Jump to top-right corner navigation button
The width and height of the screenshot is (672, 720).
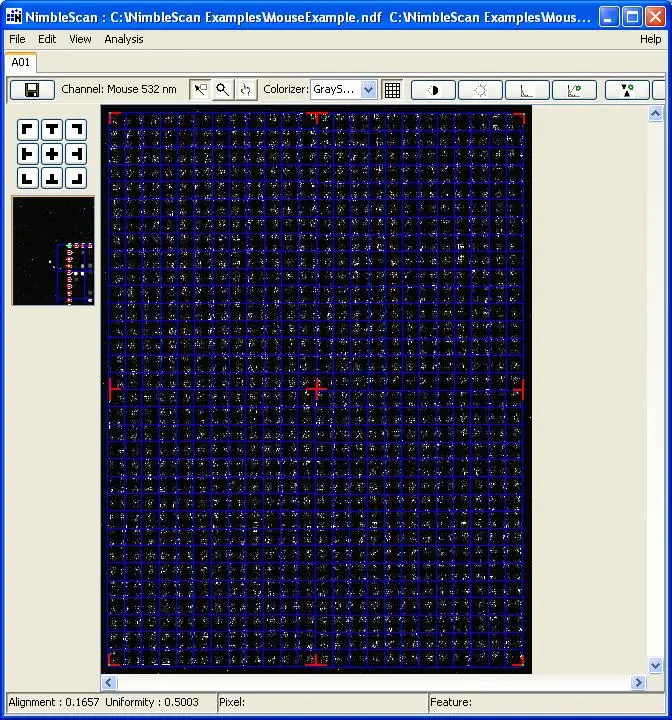tap(76, 130)
